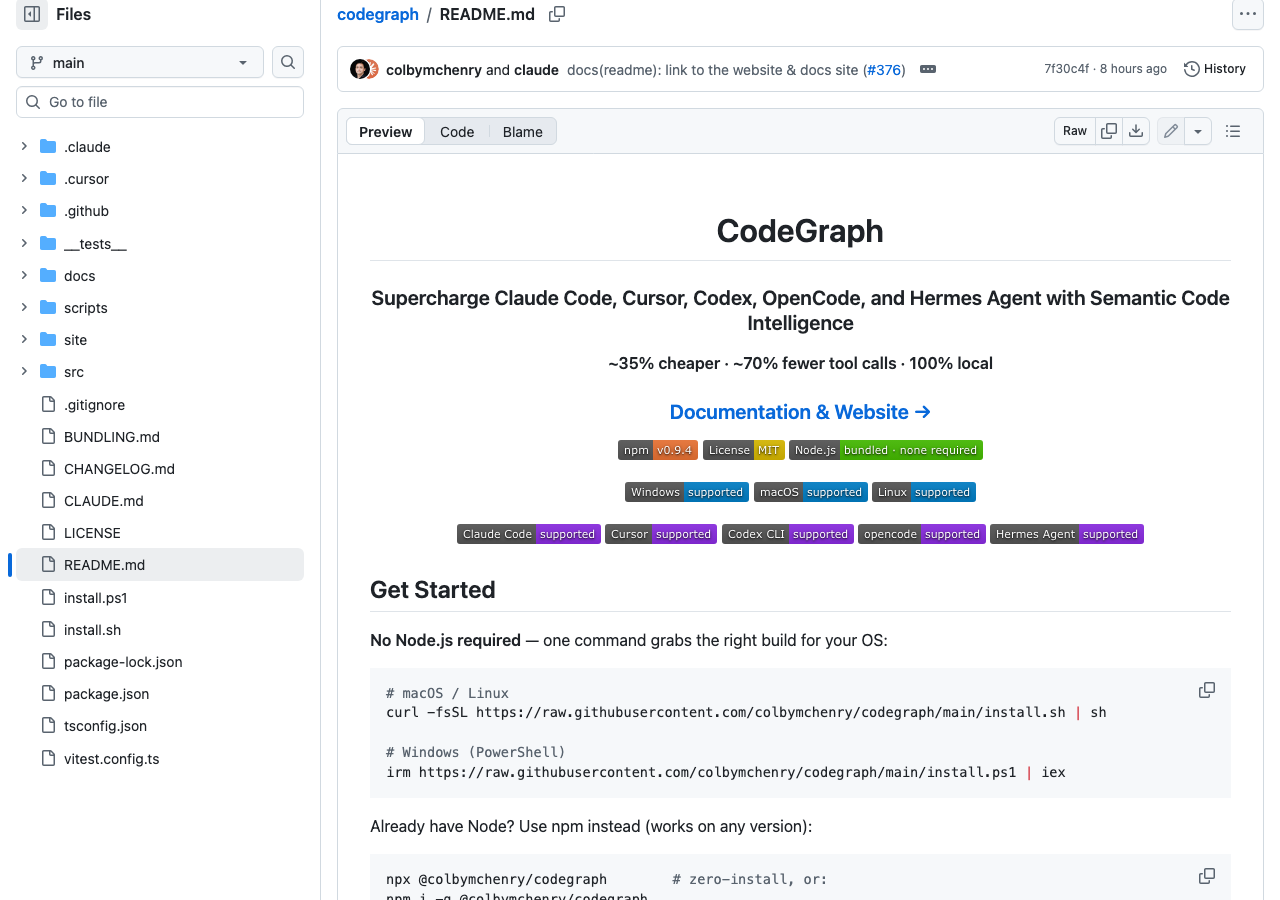This screenshot has width=1280, height=900.
Task: Expand the docs folder chevron
Action: click(x=24, y=275)
